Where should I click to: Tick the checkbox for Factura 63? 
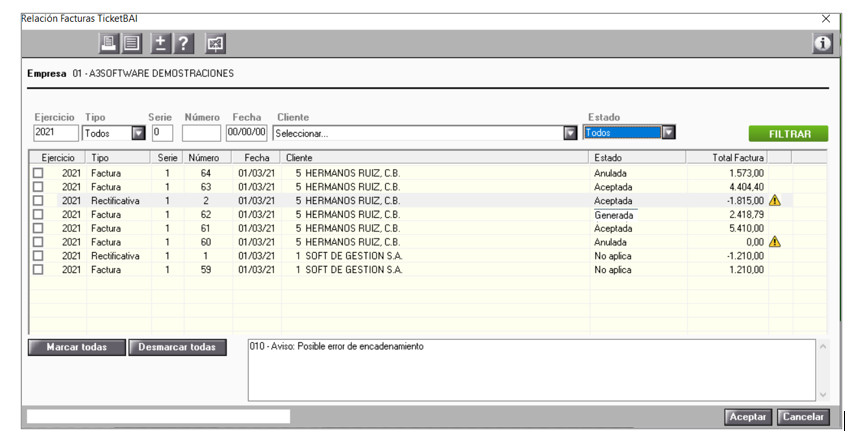point(38,187)
